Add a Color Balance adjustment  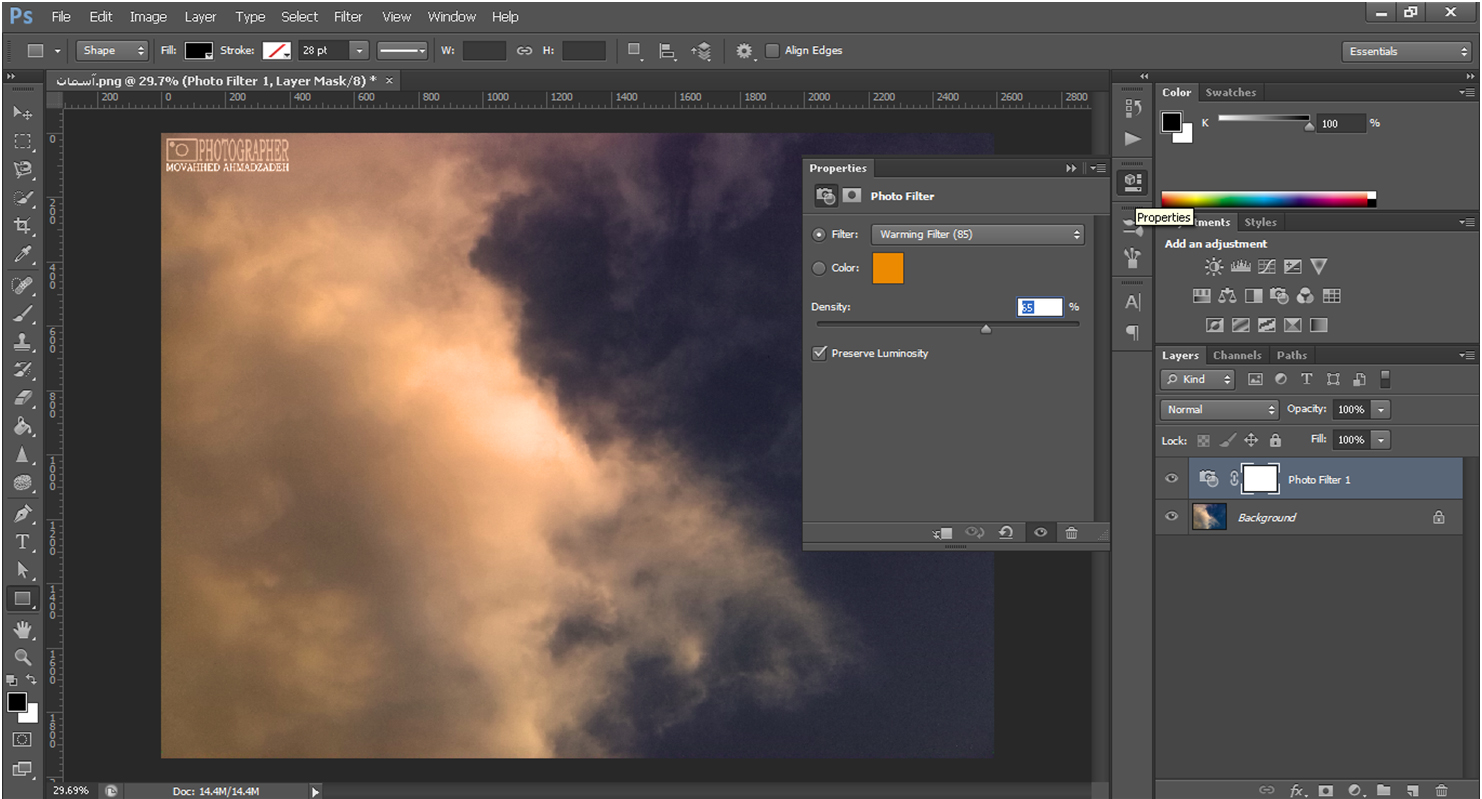tap(1227, 296)
